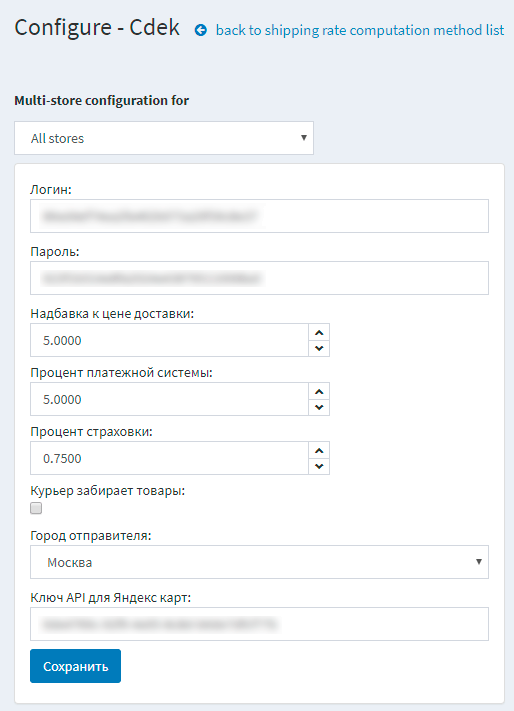Screen dimensions: 514x711
Task: Click inside Процент страховки field
Action: click(x=170, y=458)
